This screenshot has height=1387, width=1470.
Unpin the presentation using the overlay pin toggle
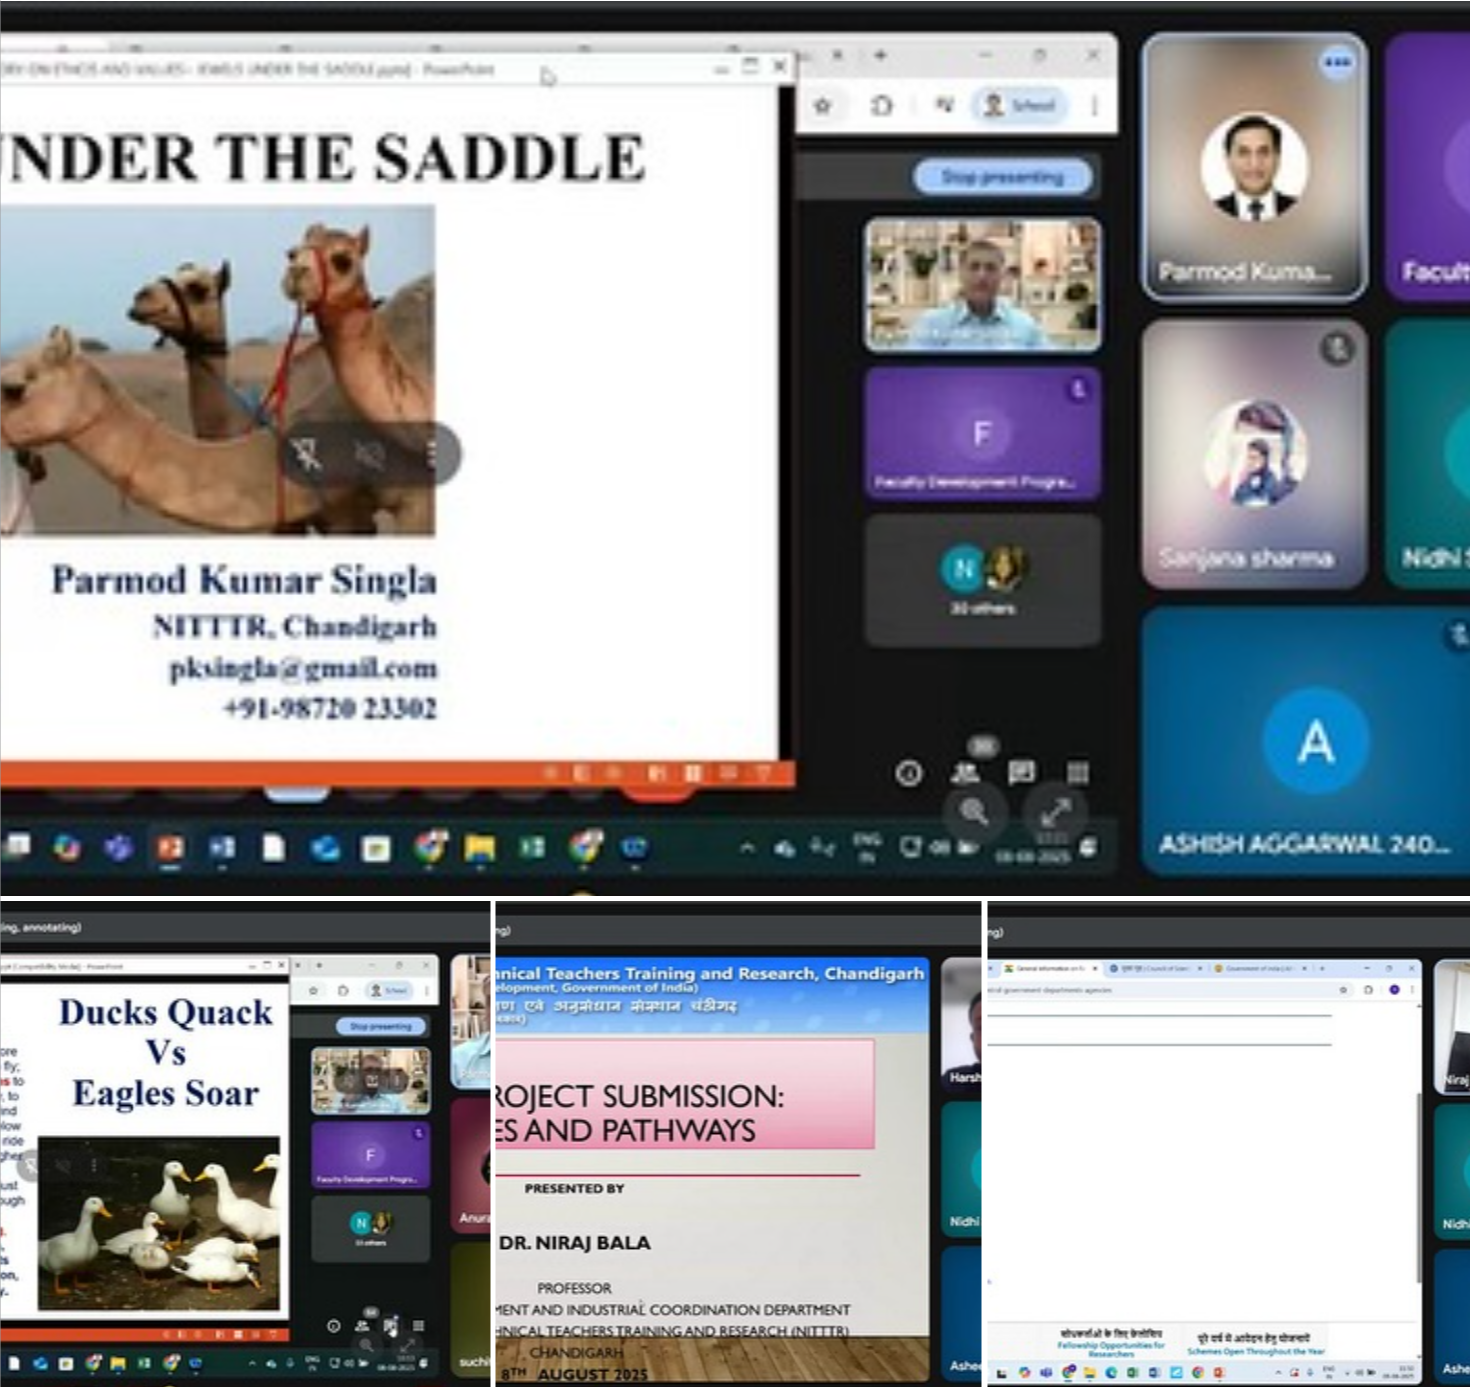(307, 454)
